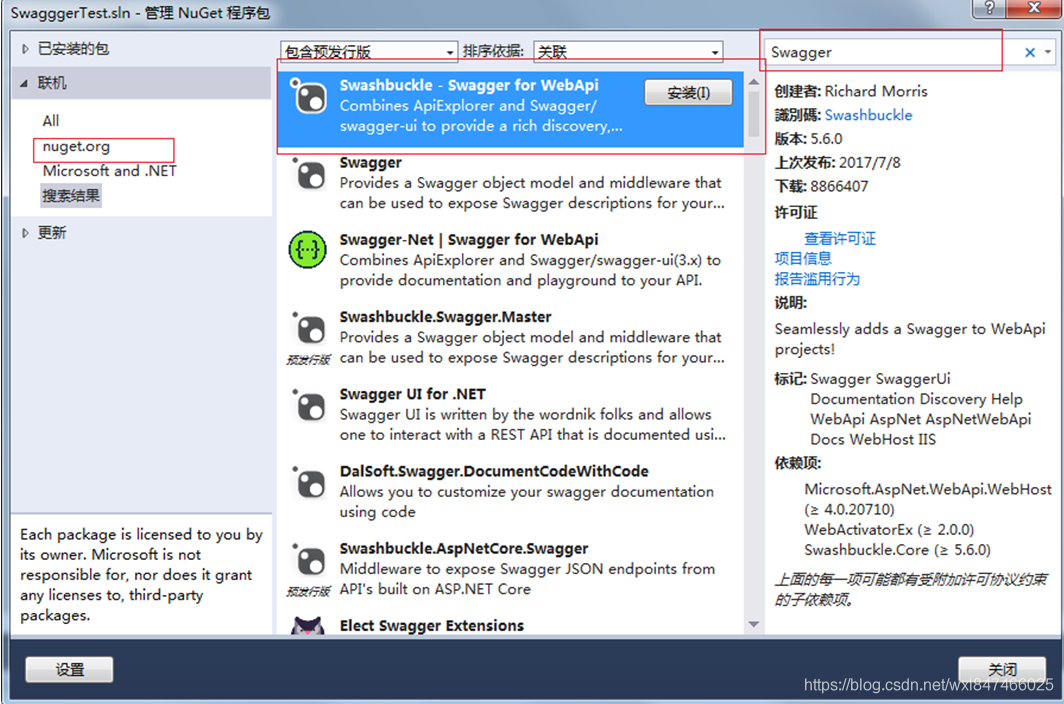
Task: Select Swashbuckle.Swagger.Master package title
Action: tap(445, 317)
